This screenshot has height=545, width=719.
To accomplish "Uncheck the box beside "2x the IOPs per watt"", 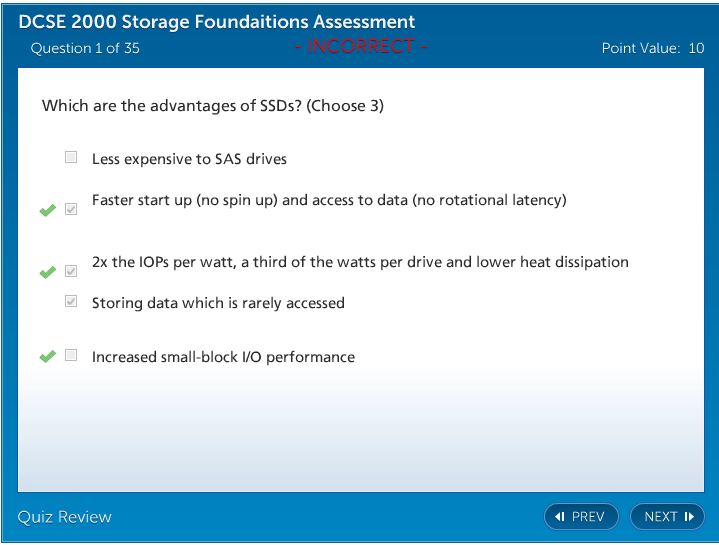I will click(x=71, y=271).
